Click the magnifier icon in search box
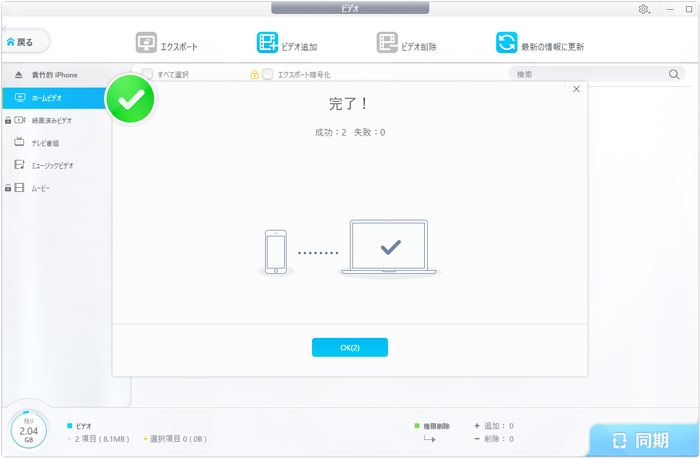This screenshot has height=458, width=700. pyautogui.click(x=674, y=74)
